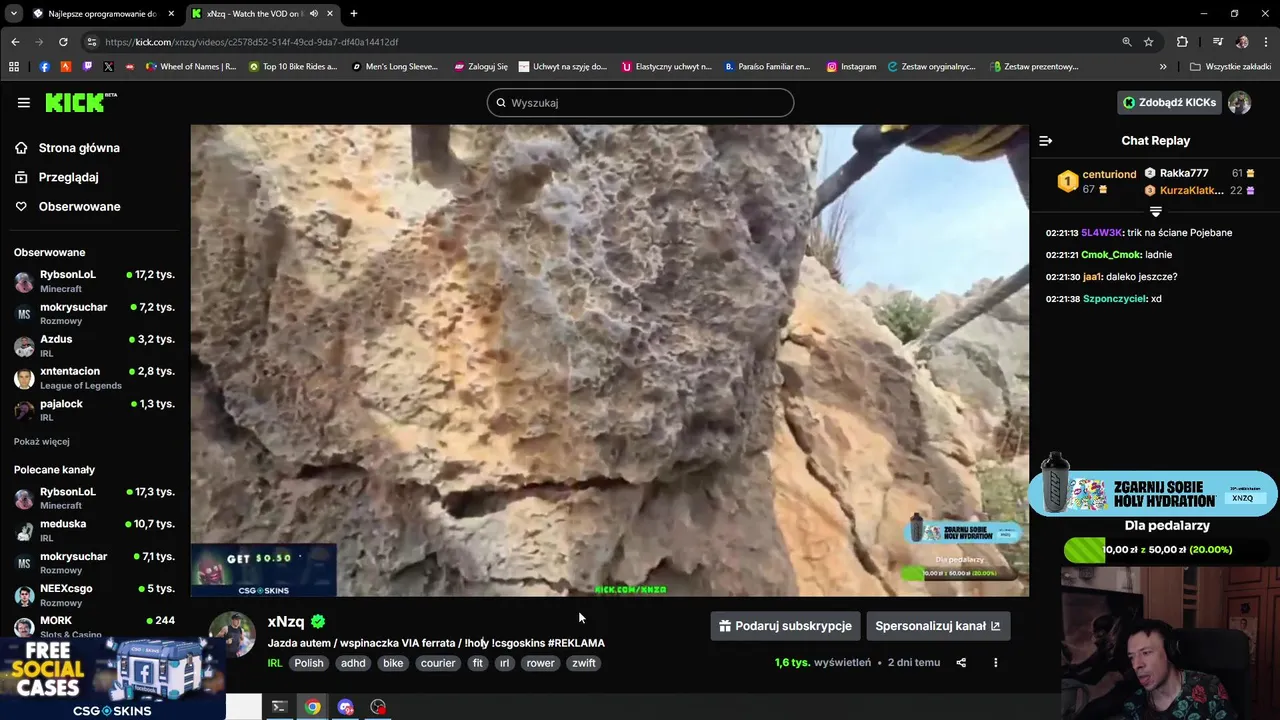Open the profile avatar menu
Screen dimensions: 1280x720
1240,102
